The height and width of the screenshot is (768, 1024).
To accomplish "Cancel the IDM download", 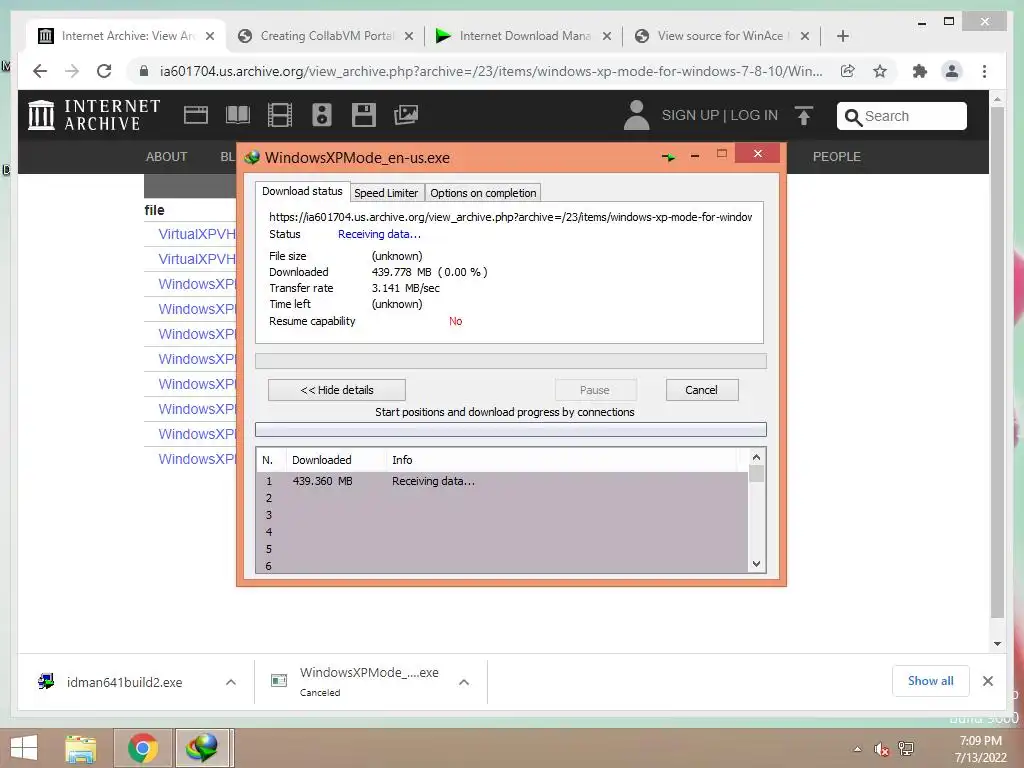I will pyautogui.click(x=702, y=390).
